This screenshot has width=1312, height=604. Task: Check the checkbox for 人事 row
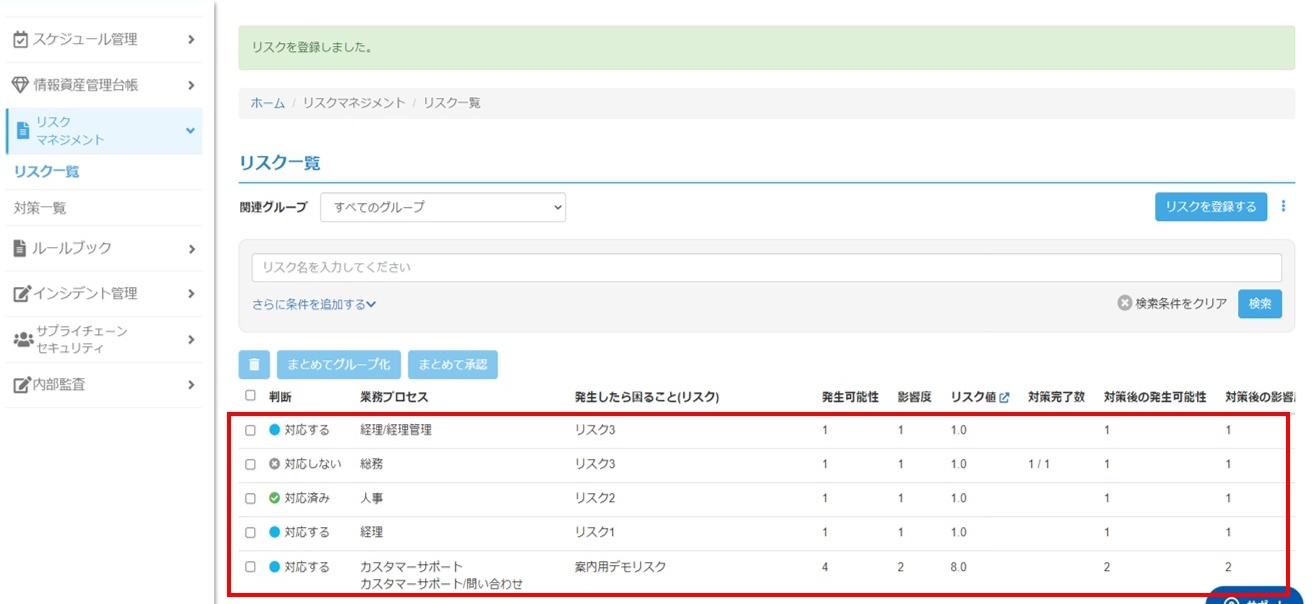click(x=250, y=499)
